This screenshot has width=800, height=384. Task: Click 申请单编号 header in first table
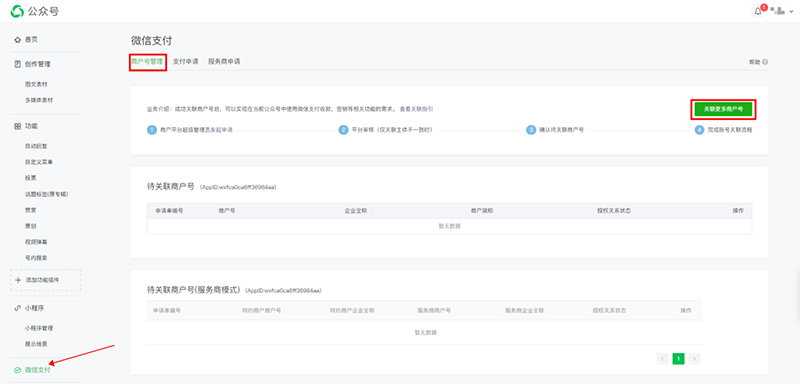(x=169, y=211)
